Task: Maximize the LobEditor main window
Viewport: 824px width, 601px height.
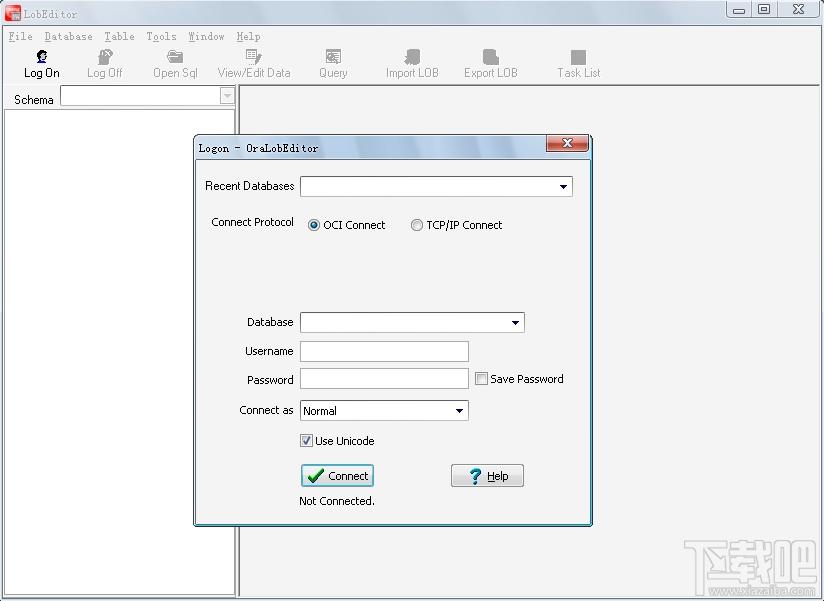Action: click(x=764, y=9)
